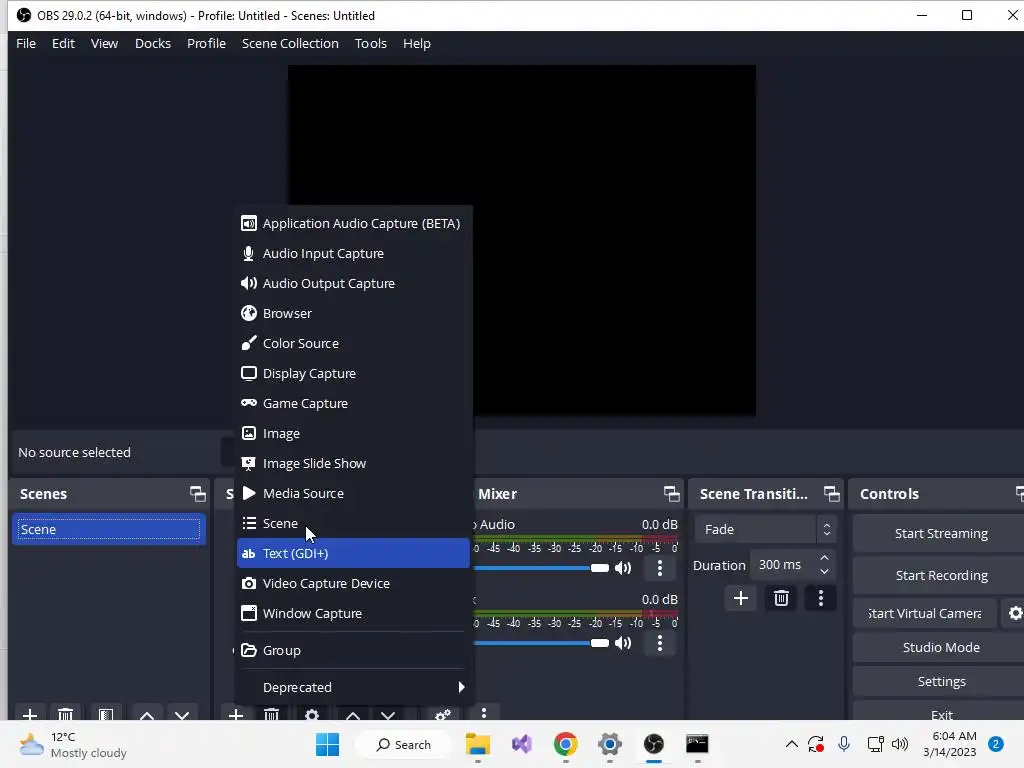Select Game Capture source

point(353,404)
